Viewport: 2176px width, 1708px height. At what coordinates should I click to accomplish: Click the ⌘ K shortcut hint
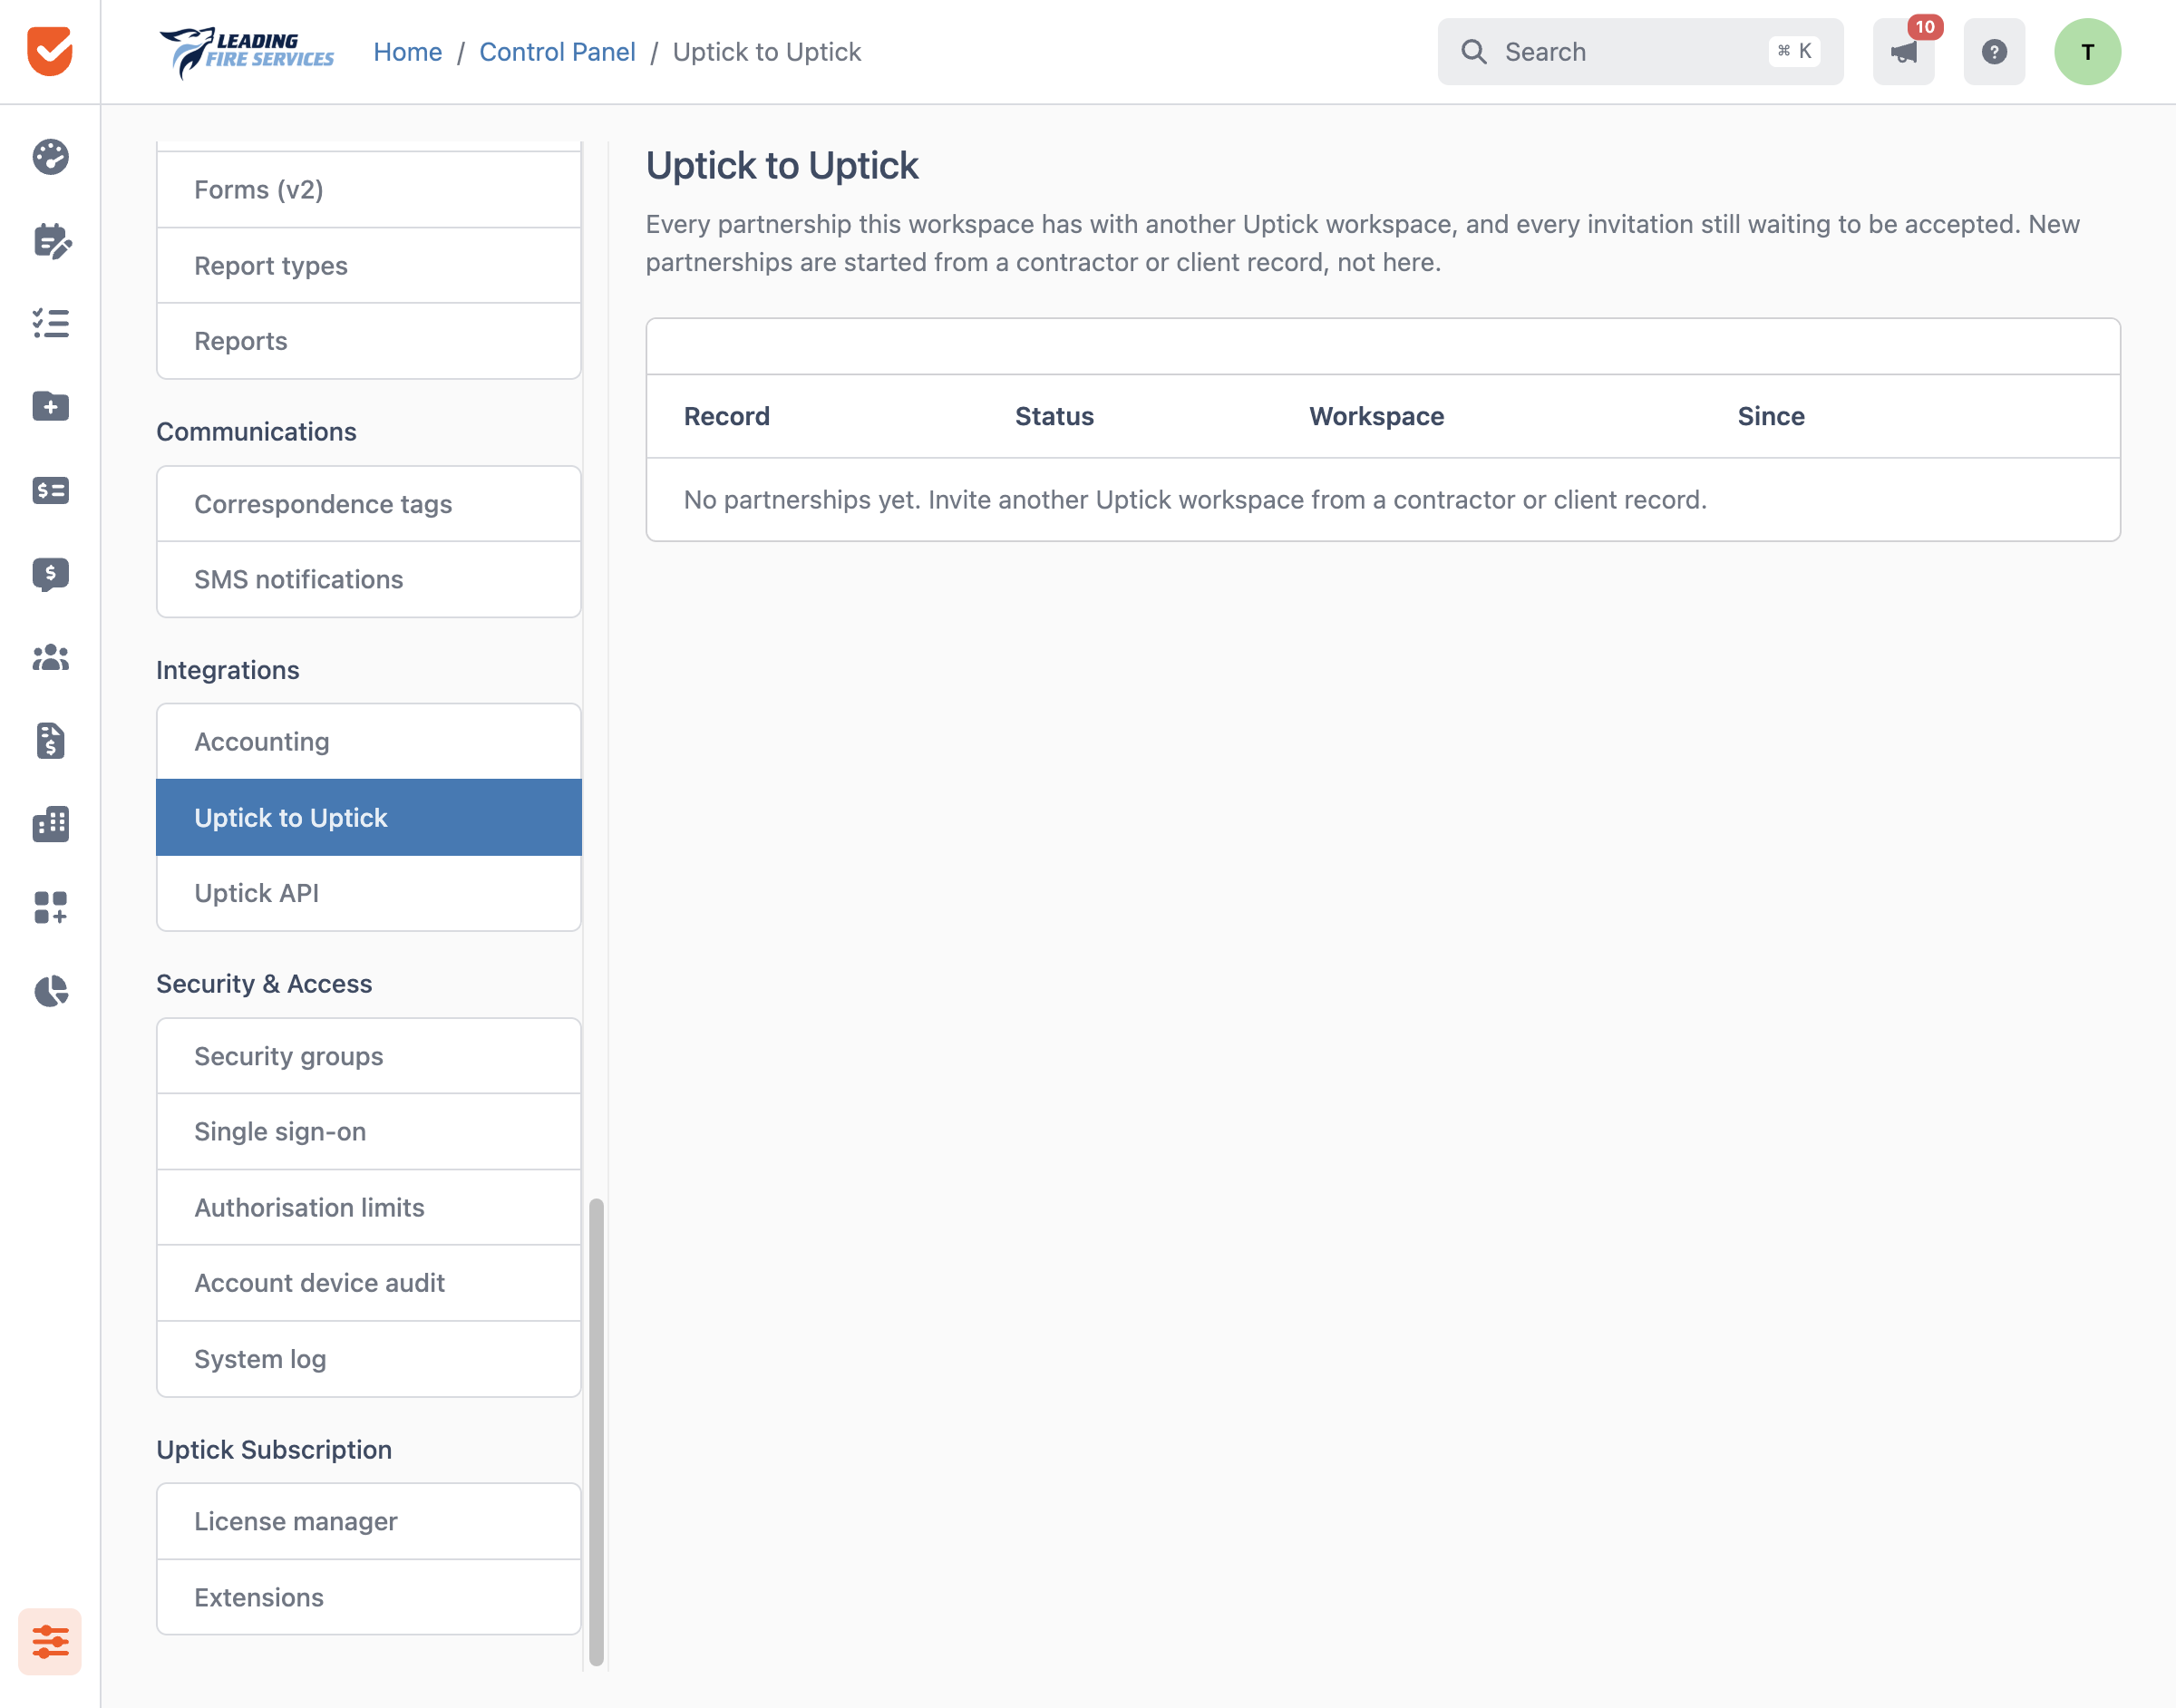point(1795,52)
